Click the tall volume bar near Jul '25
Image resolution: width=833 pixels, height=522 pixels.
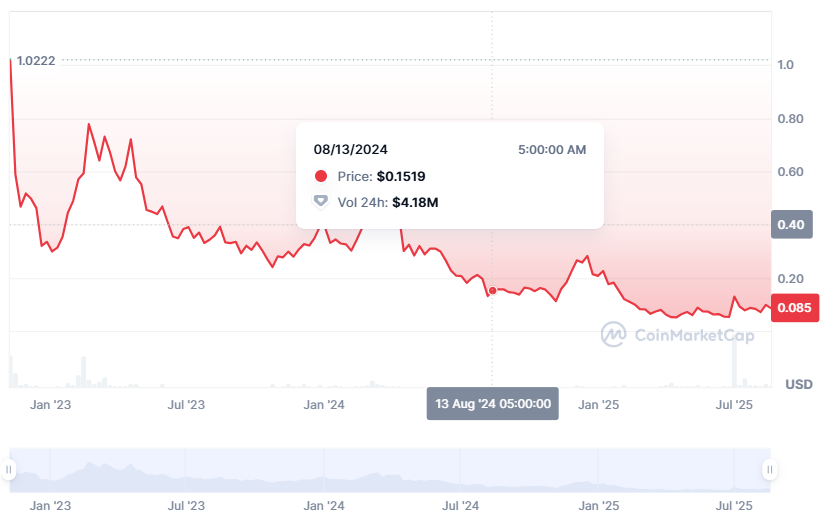pyautogui.click(x=735, y=363)
